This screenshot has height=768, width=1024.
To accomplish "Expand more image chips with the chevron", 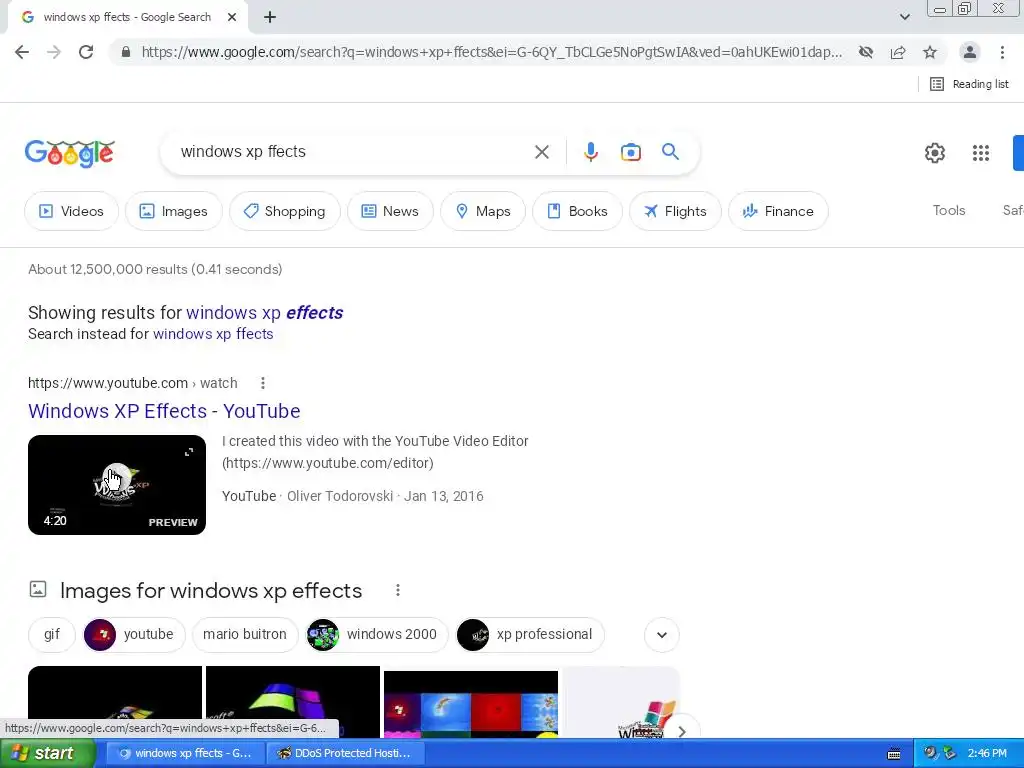I will (x=662, y=635).
